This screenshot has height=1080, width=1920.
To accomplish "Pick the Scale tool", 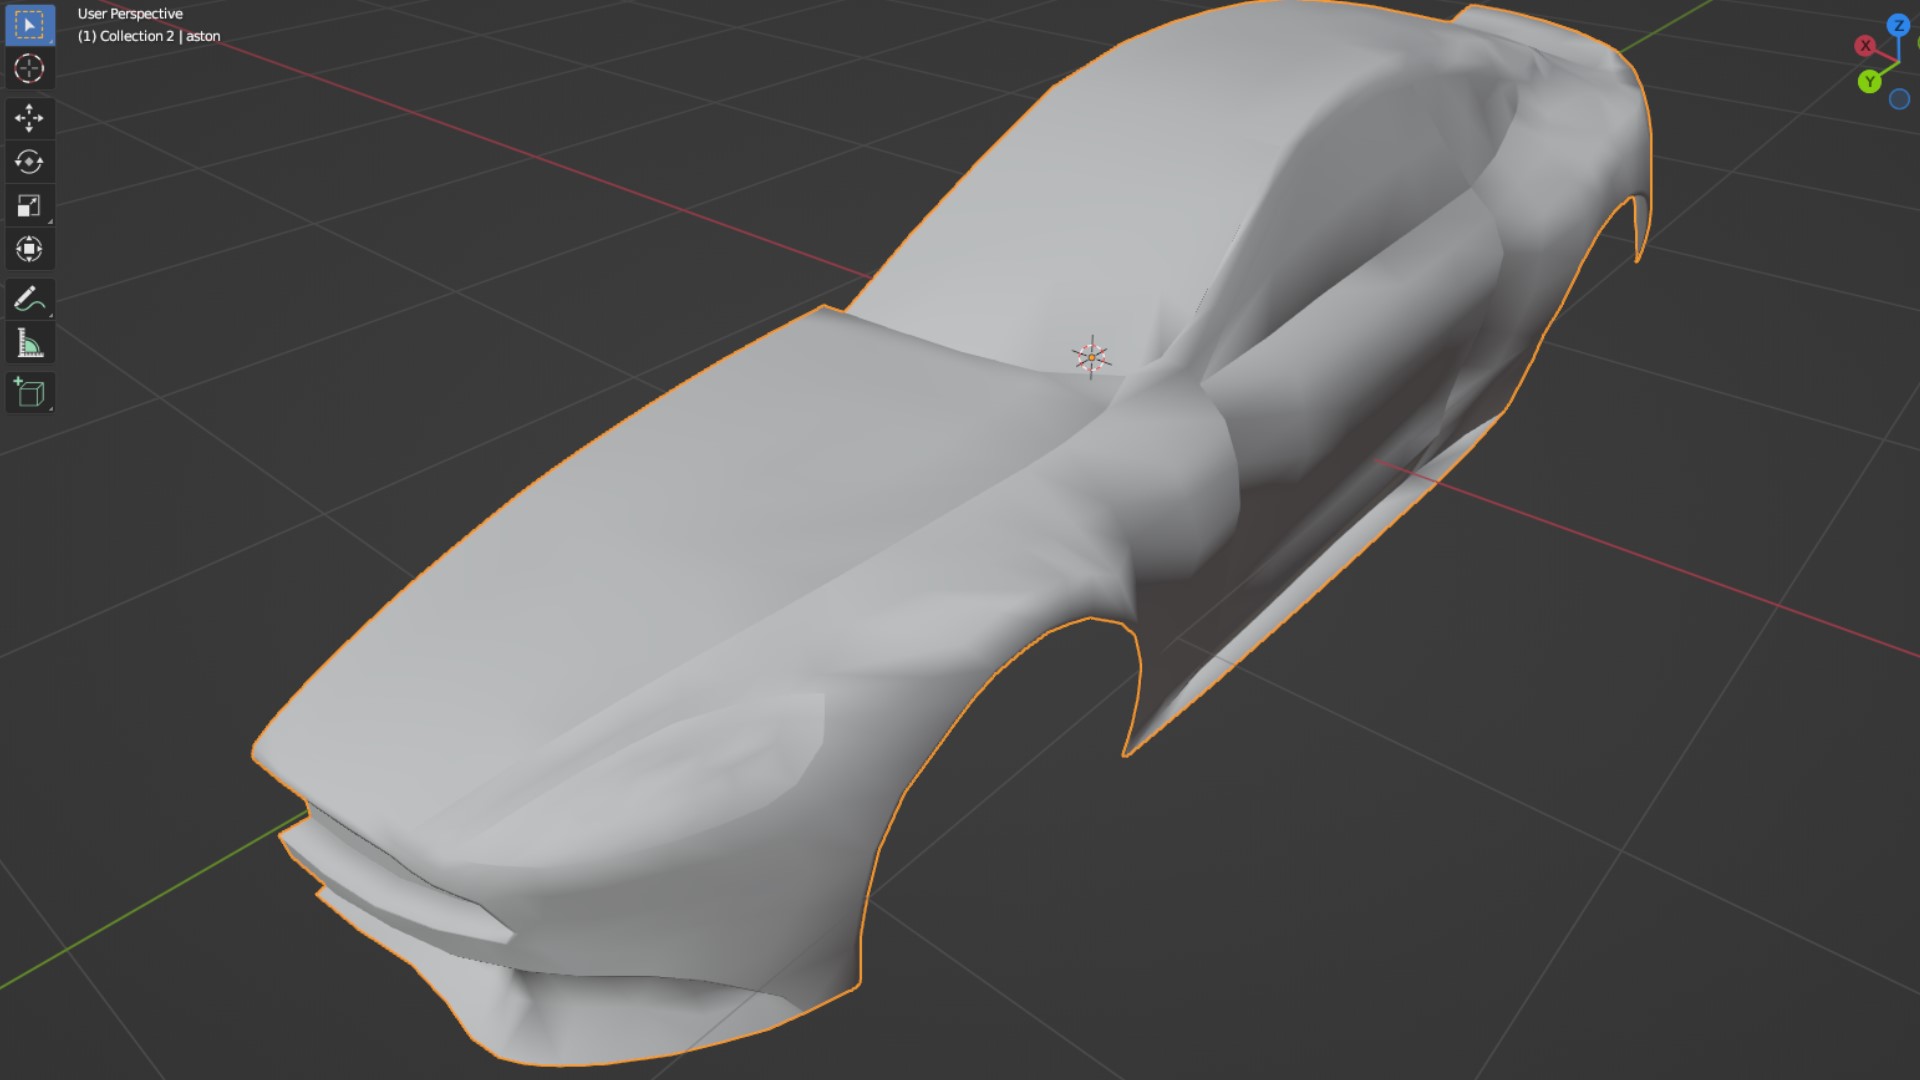I will [x=29, y=206].
